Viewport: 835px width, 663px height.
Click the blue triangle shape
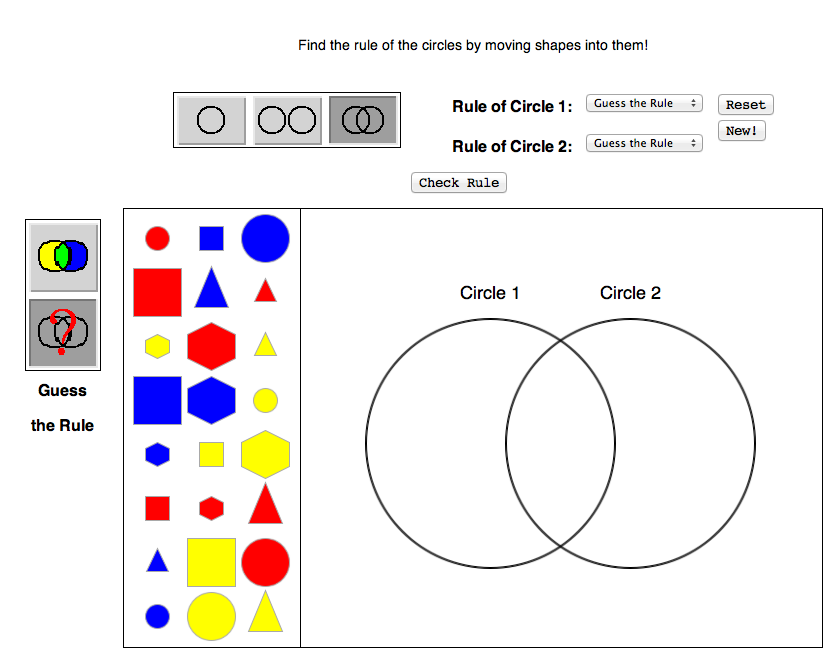211,290
